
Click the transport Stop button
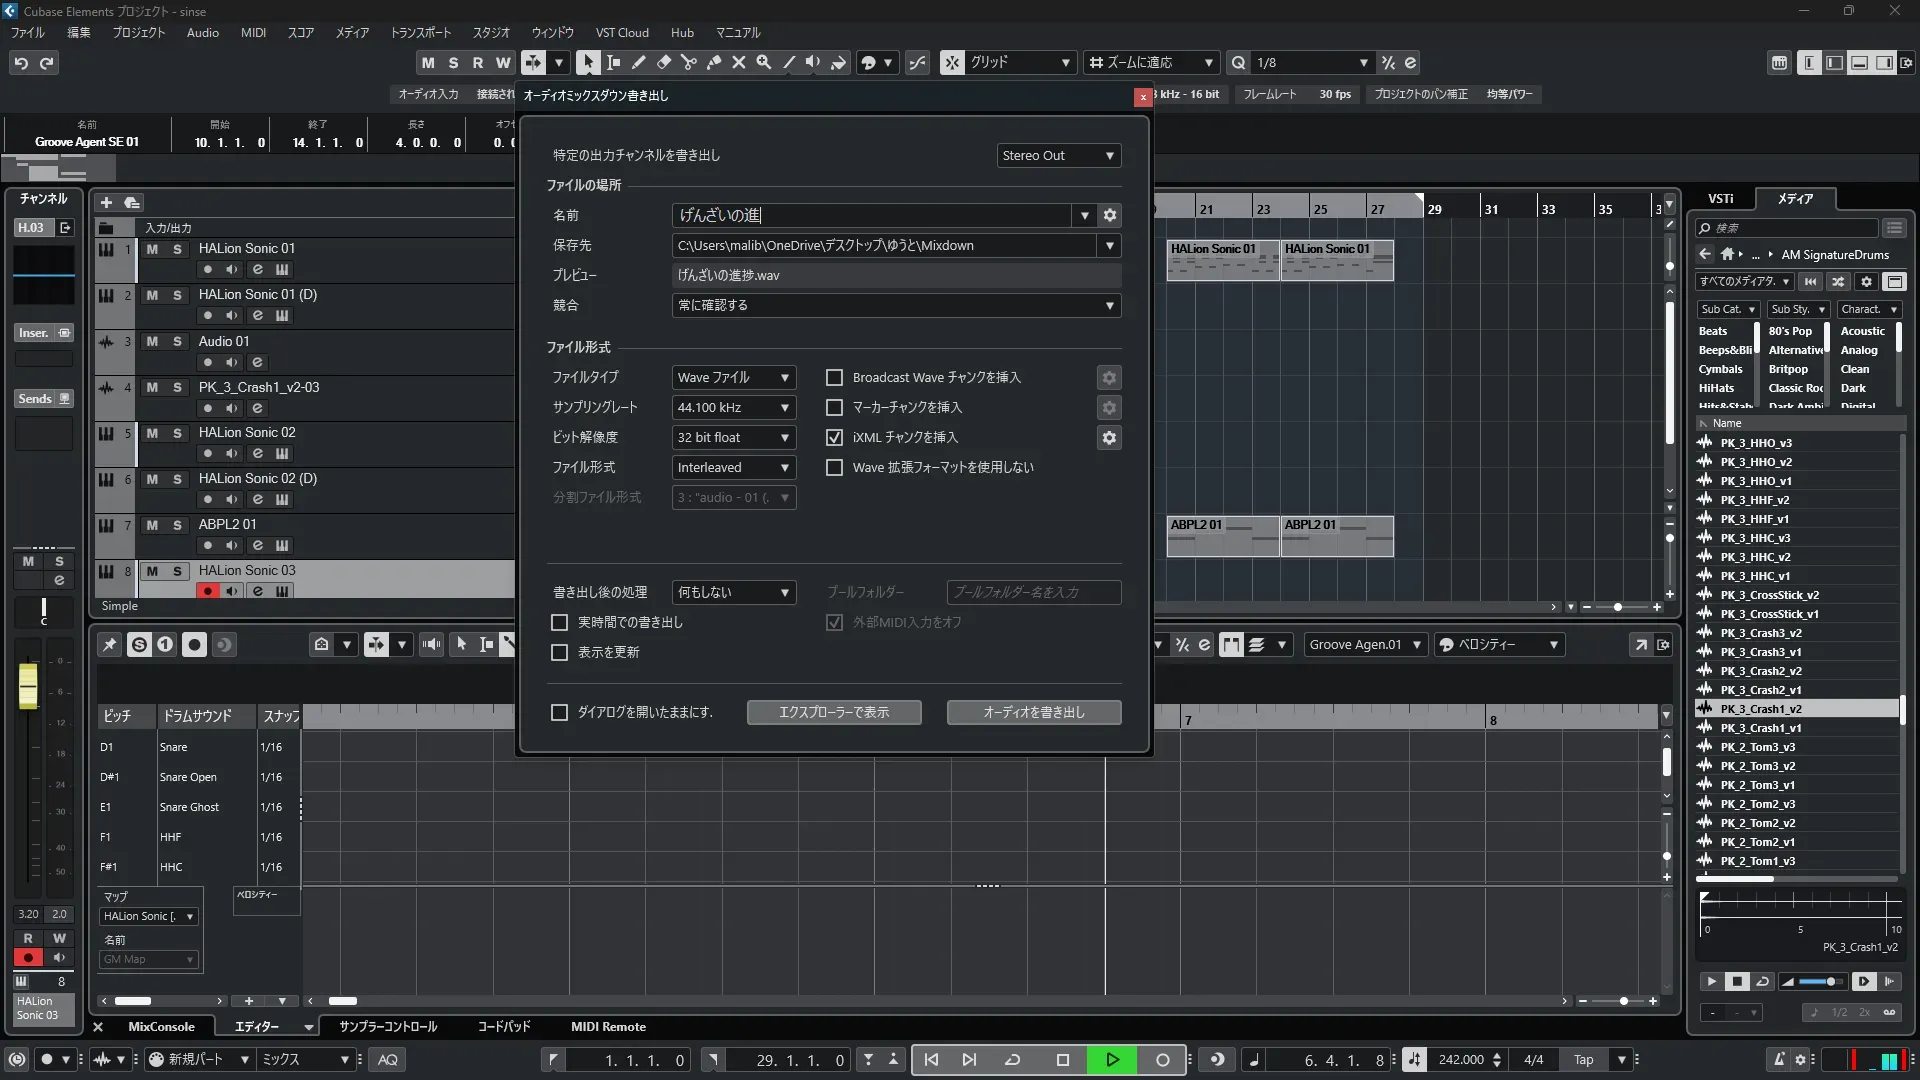pos(1062,1060)
